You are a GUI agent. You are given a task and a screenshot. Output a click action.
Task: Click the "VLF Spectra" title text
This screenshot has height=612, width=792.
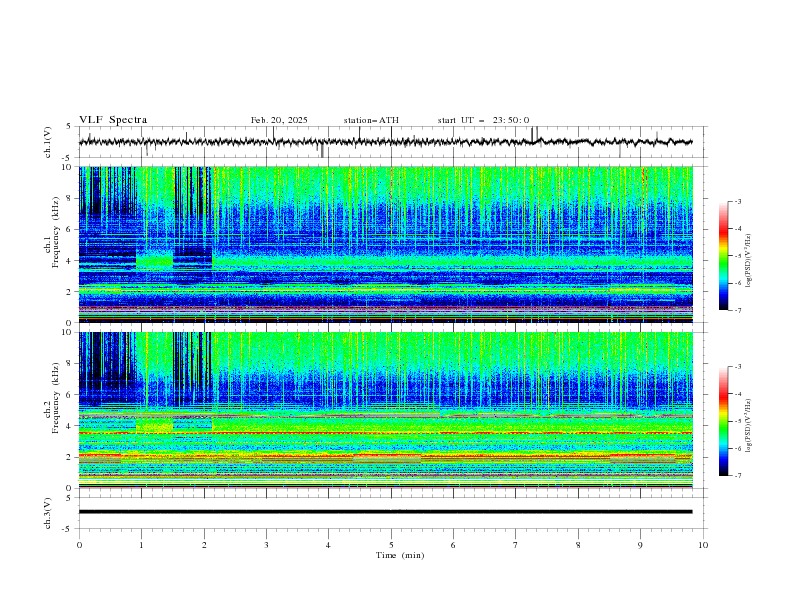113,120
